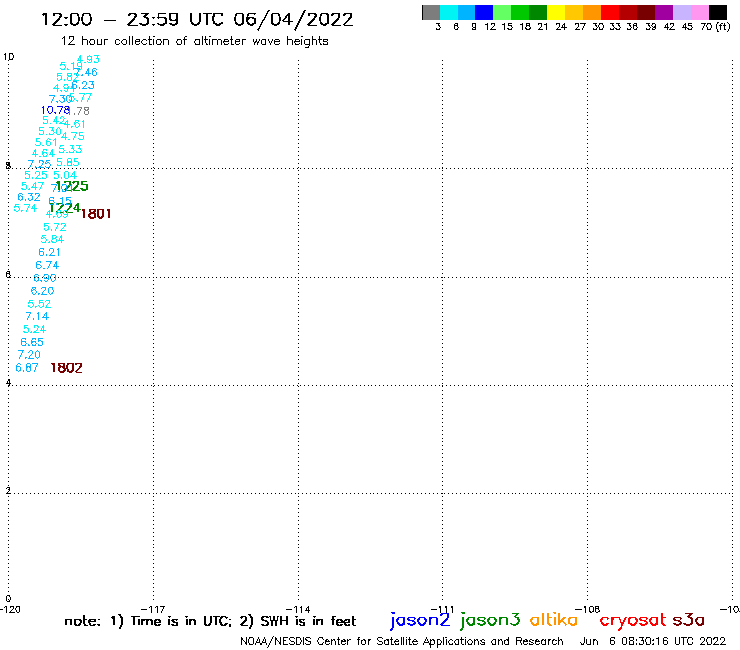Click the wave height value 6.21

click(x=50, y=252)
